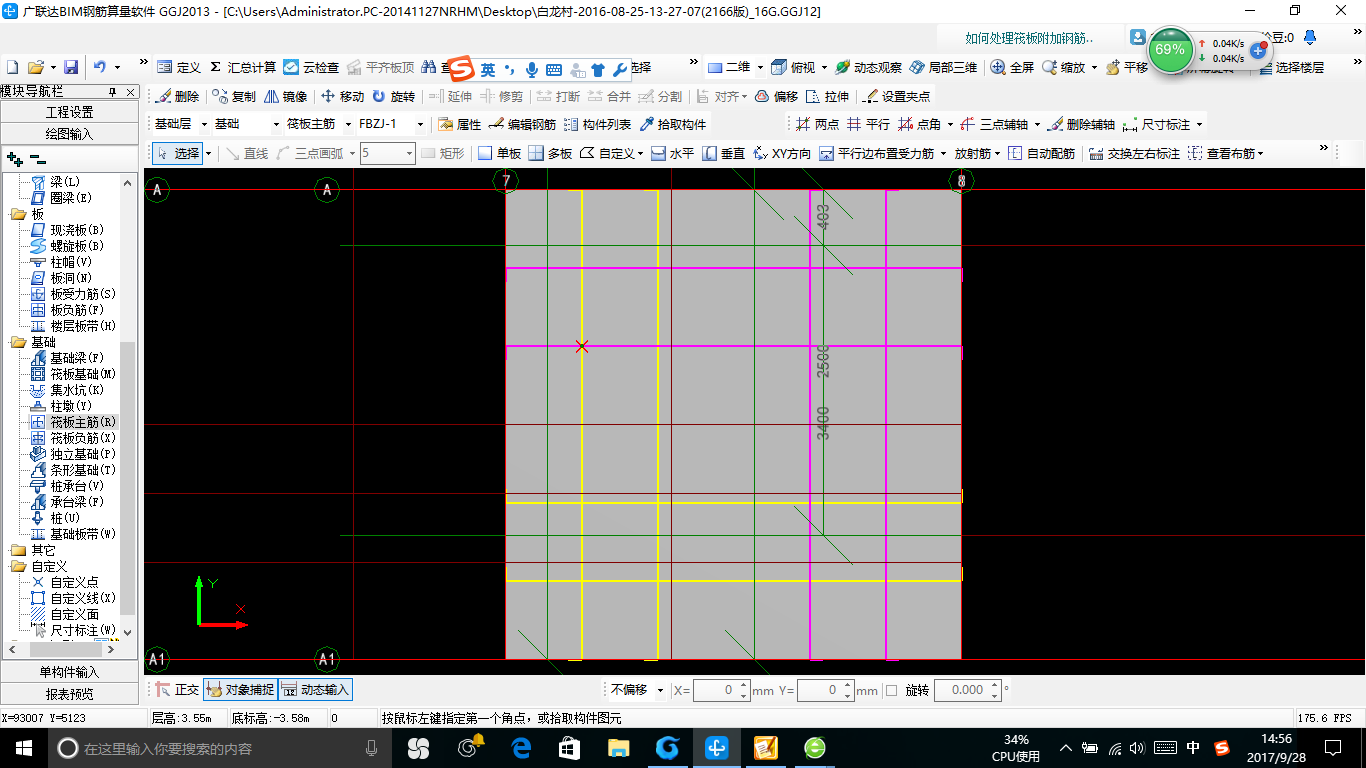The image size is (1366, 768).
Task: Click 两点 two-point axis tool
Action: (817, 124)
